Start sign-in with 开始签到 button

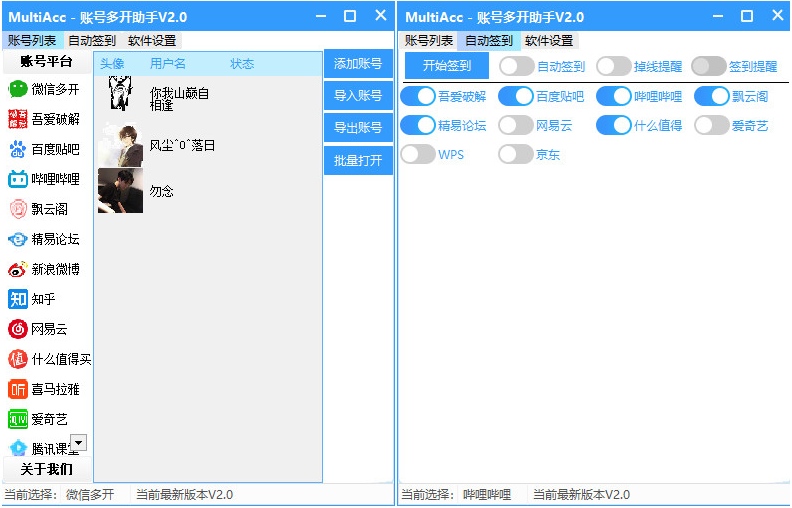(x=447, y=66)
